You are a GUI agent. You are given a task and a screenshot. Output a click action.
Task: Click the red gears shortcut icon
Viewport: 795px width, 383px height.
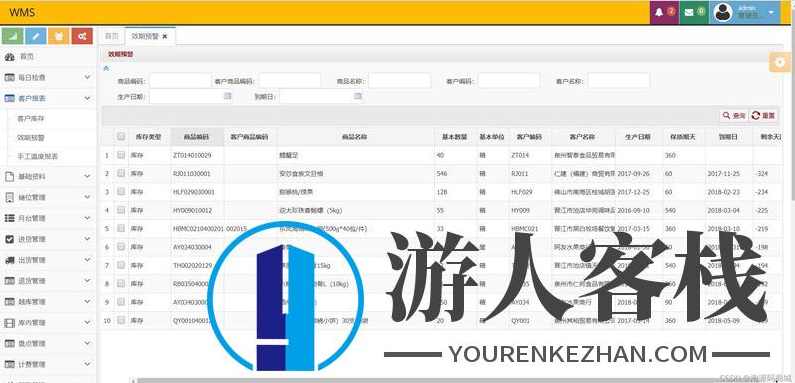82,36
